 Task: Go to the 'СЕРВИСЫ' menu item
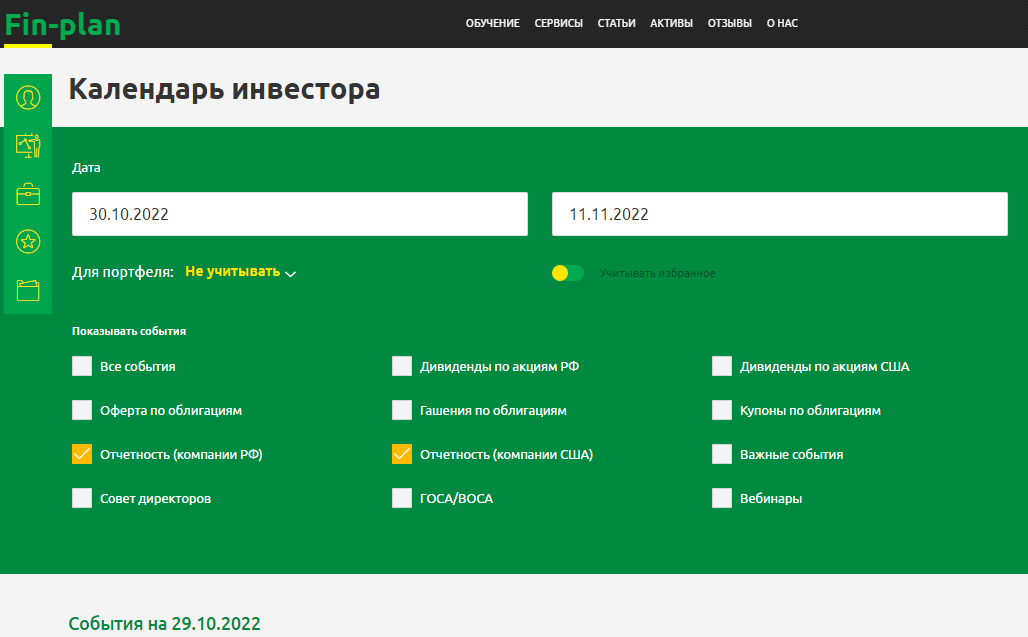pyautogui.click(x=558, y=23)
